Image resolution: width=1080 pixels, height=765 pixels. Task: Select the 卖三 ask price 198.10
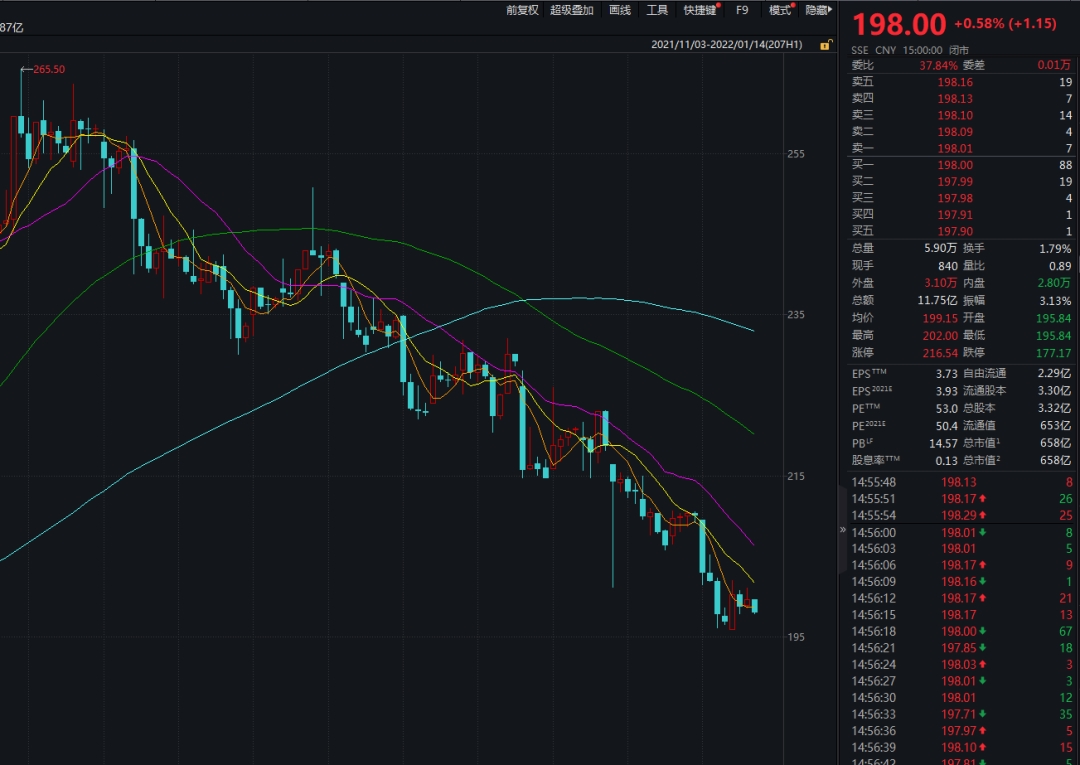coord(955,115)
